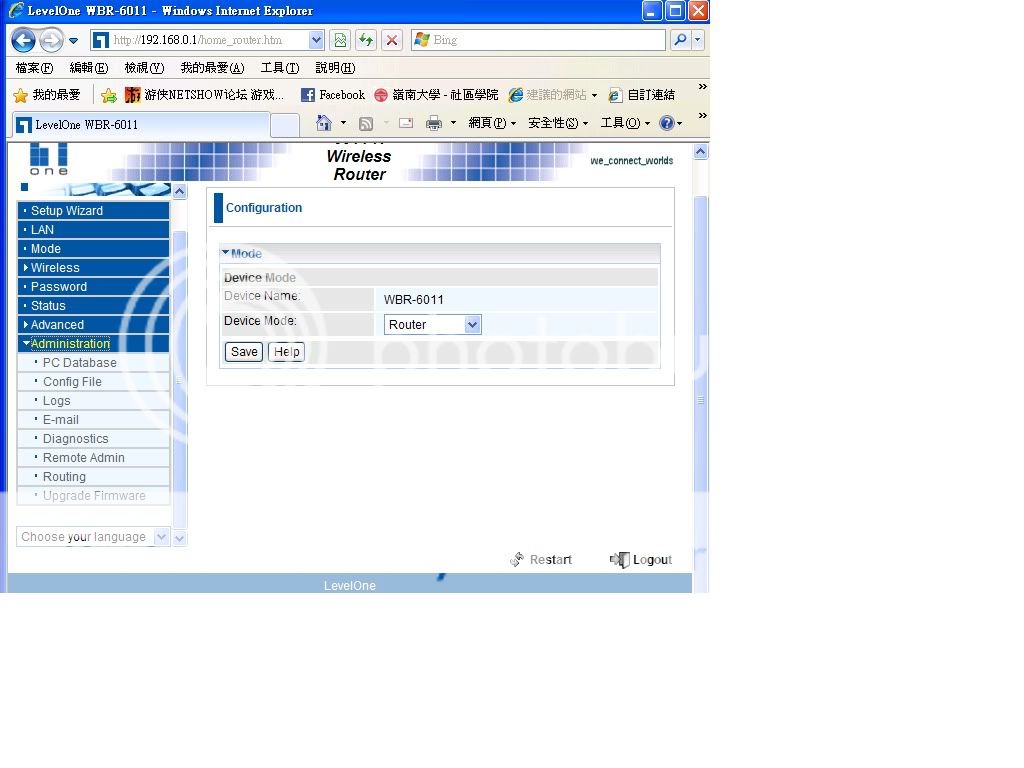The width and height of the screenshot is (1024, 768).
Task: Click the Home icon in command bar
Action: tap(323, 123)
